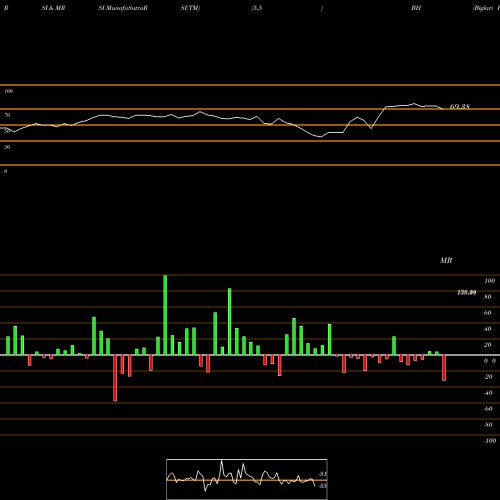Click the MR axis label '-60'

[488, 409]
